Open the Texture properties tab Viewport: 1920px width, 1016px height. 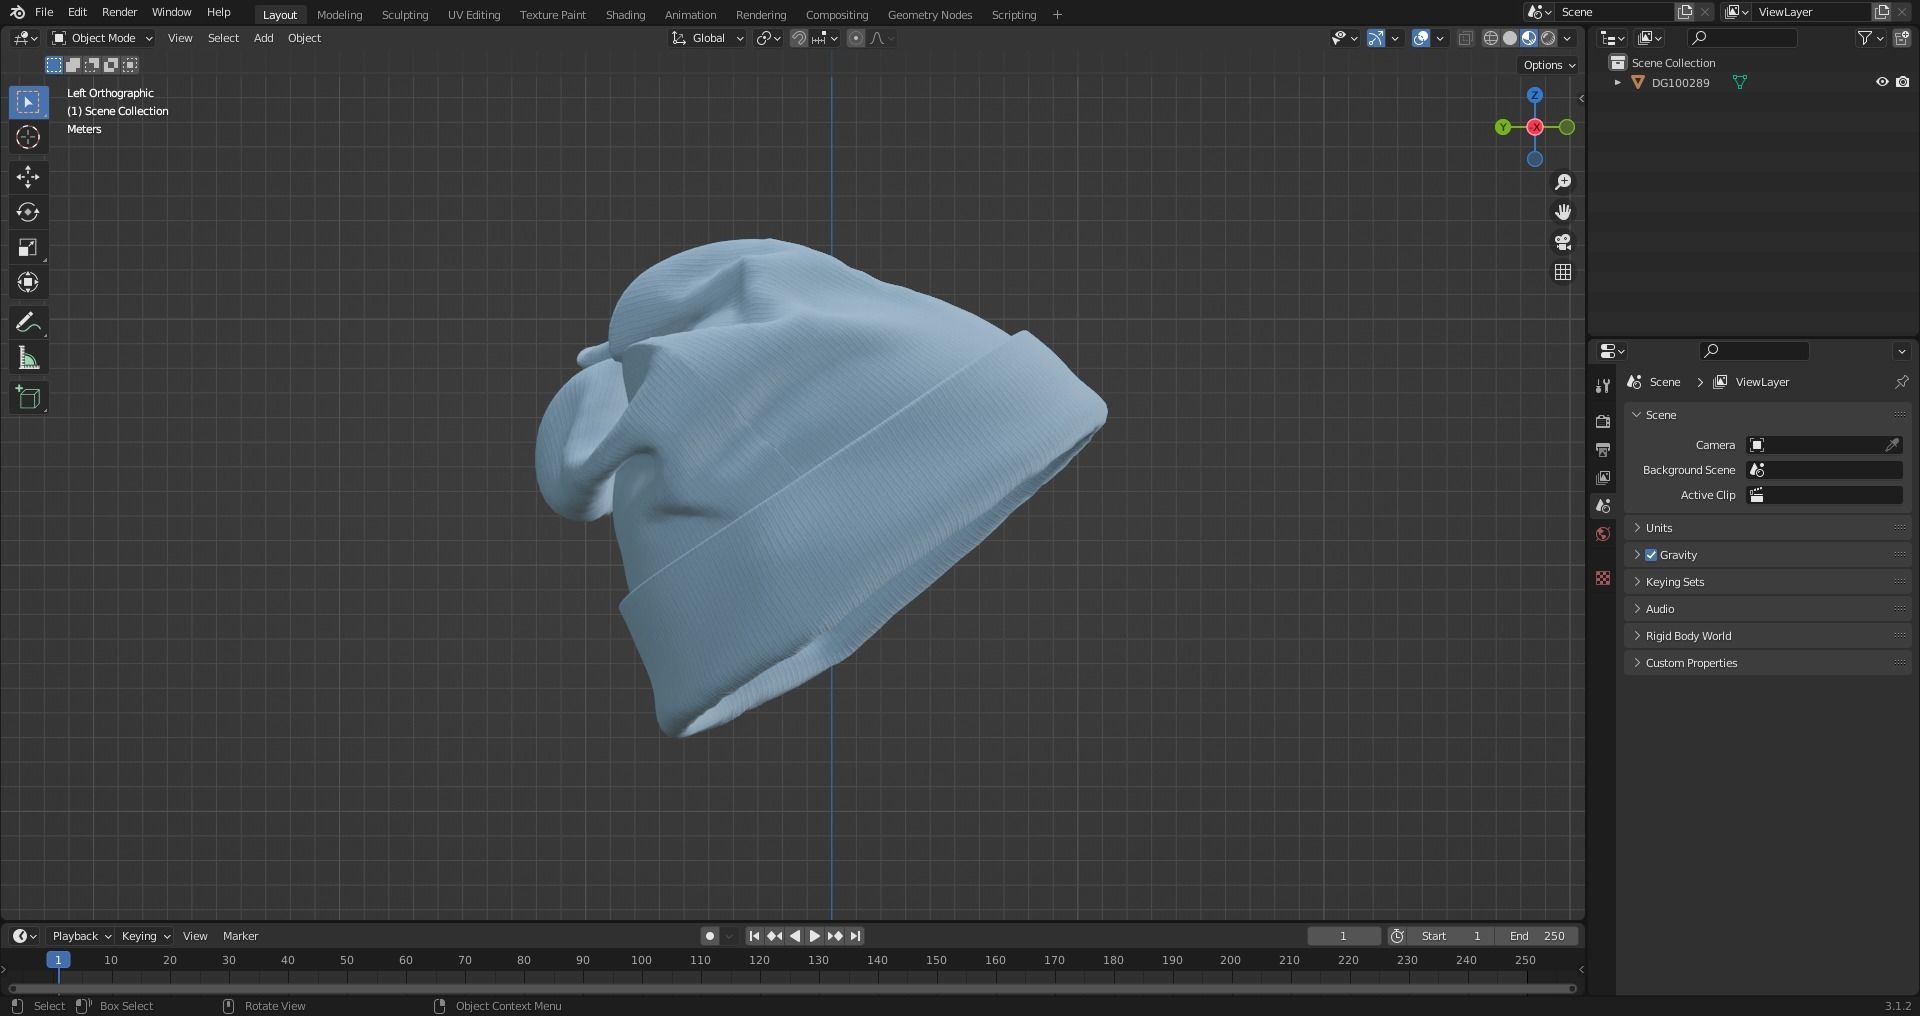(1603, 578)
